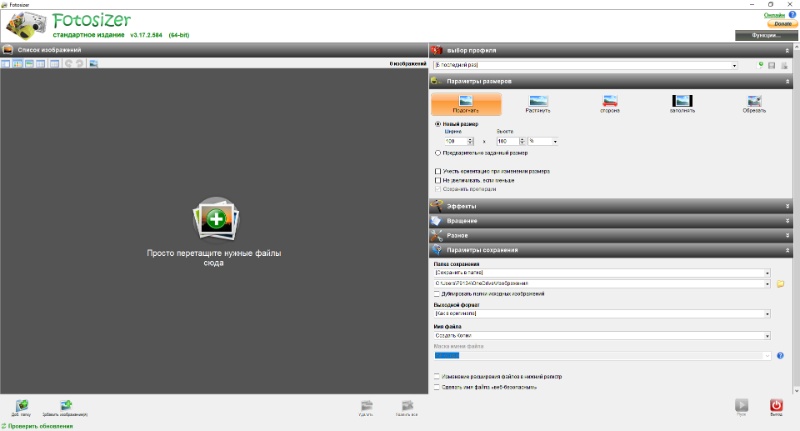Click the right panel scrollbar down arrow
The width and height of the screenshot is (800, 431).
(796, 391)
